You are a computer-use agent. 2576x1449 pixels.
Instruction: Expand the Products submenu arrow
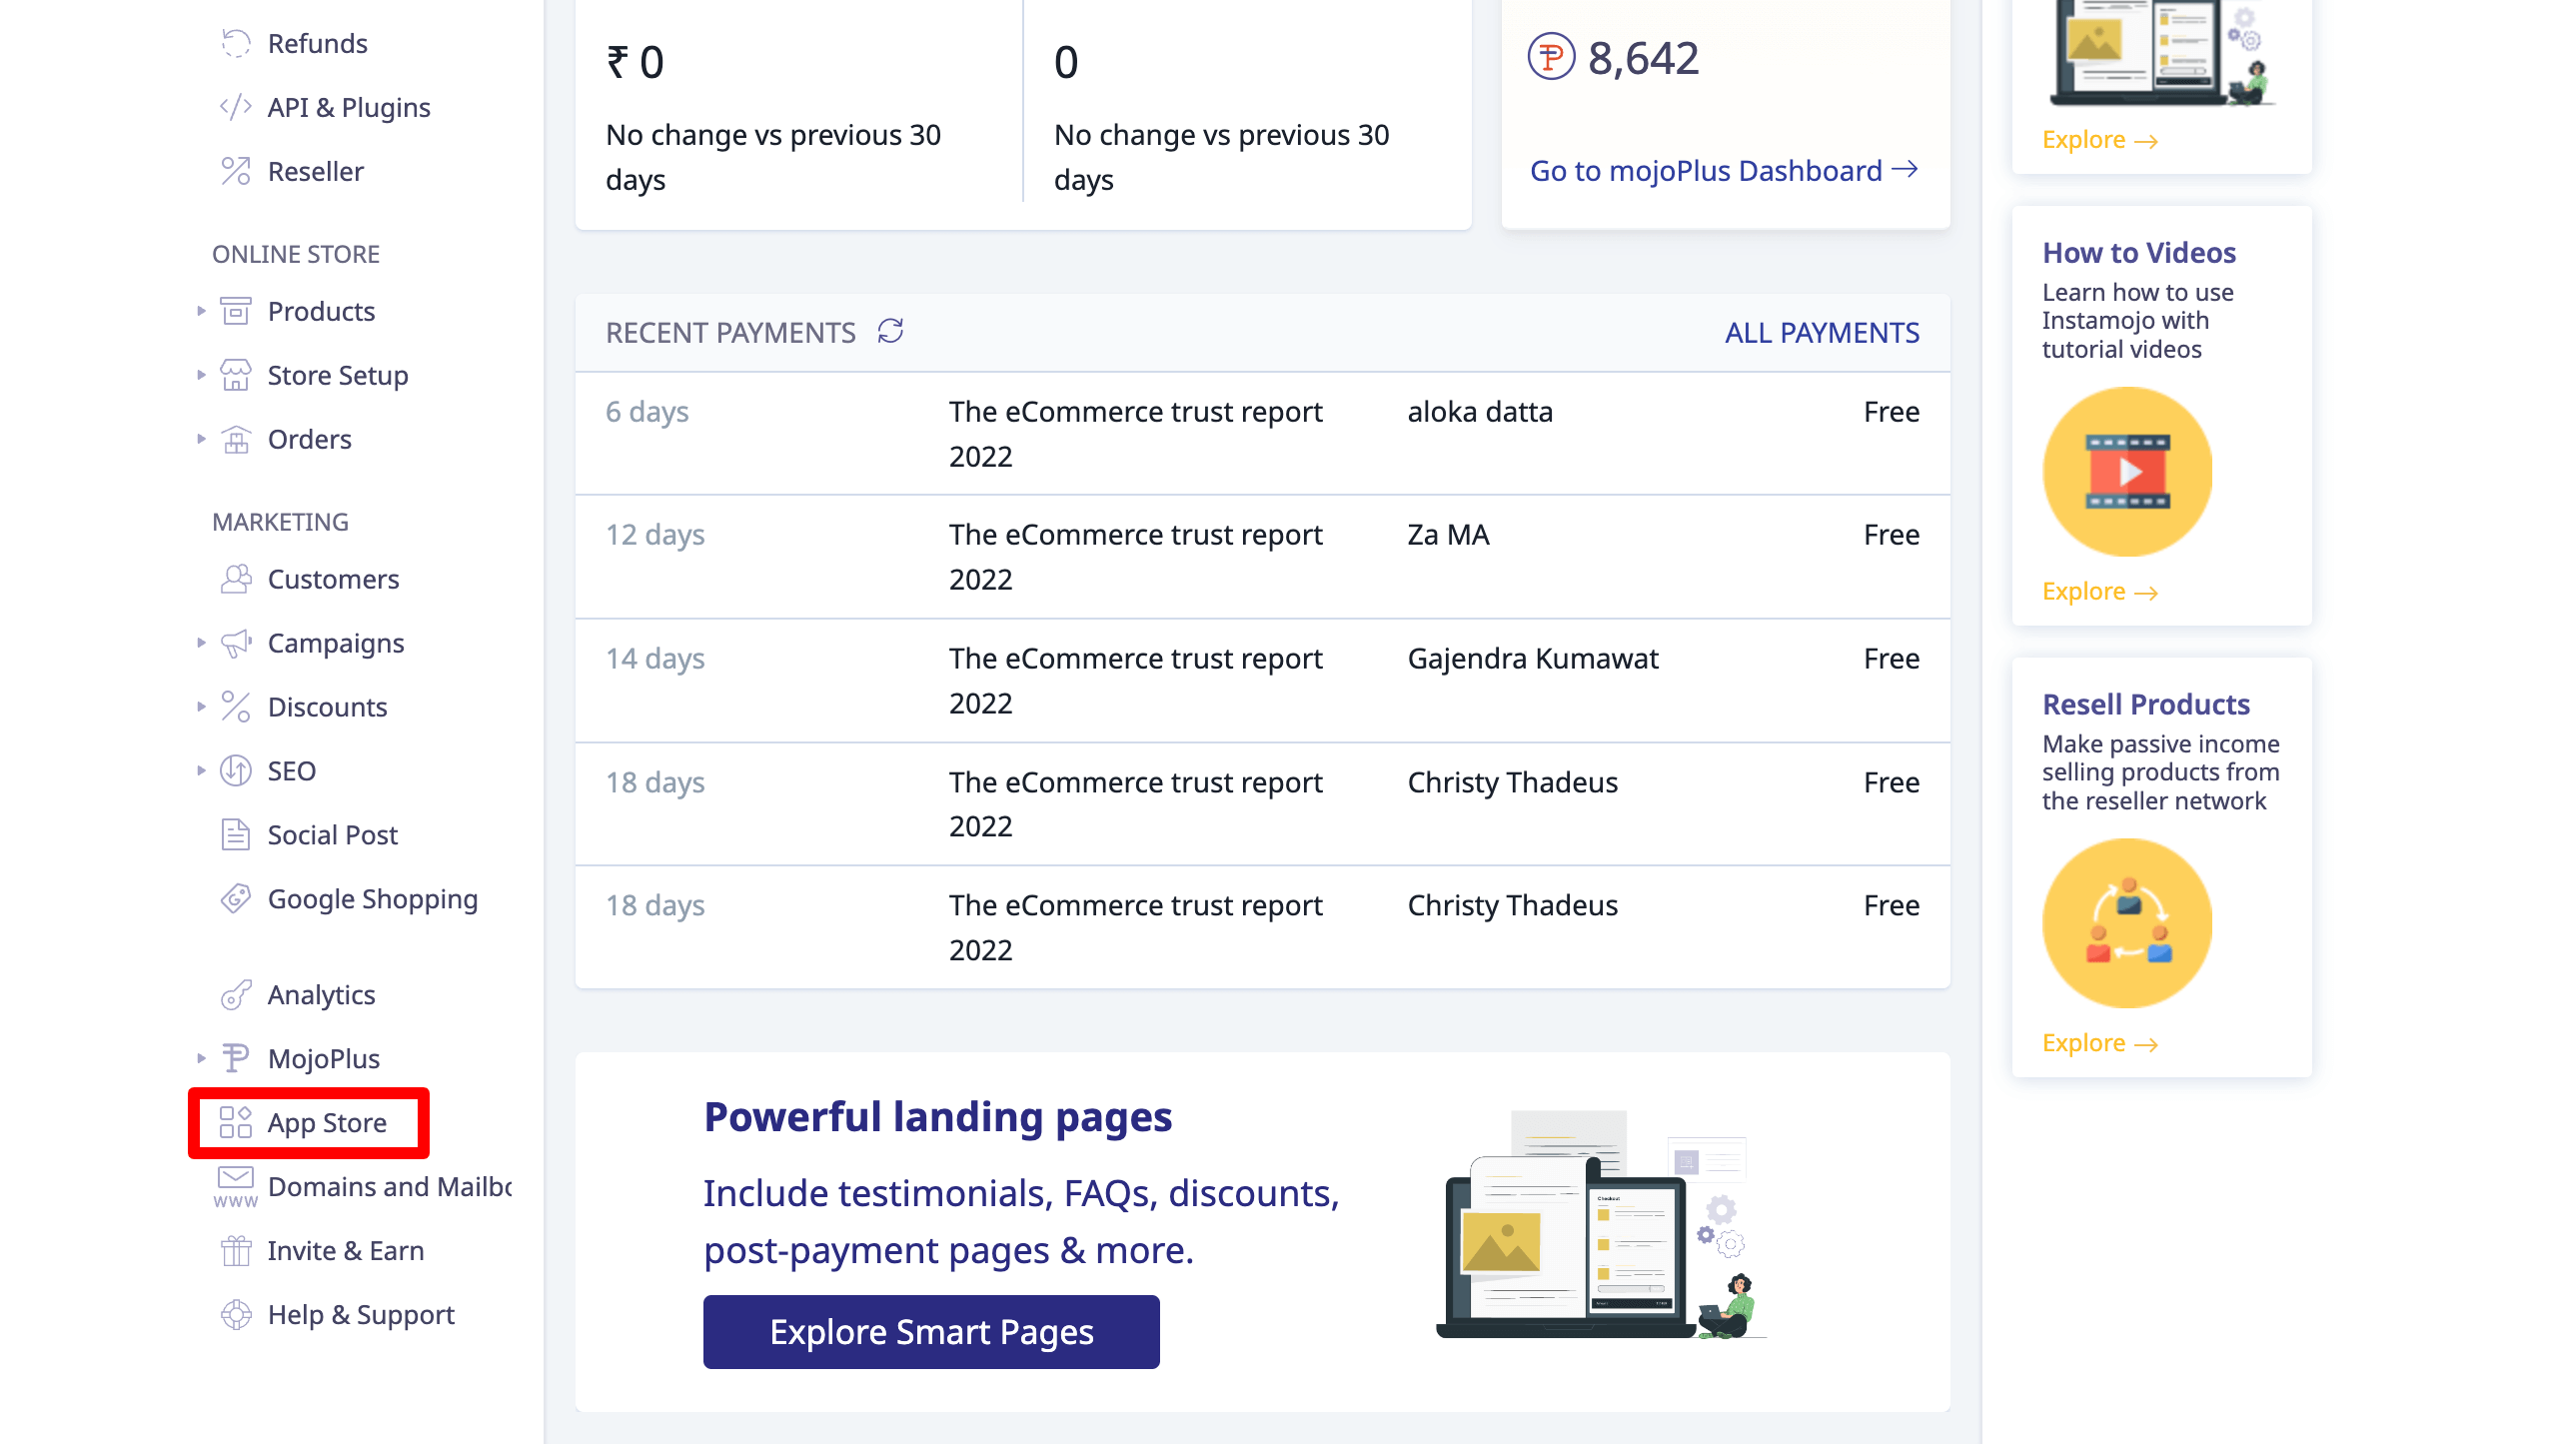(201, 311)
